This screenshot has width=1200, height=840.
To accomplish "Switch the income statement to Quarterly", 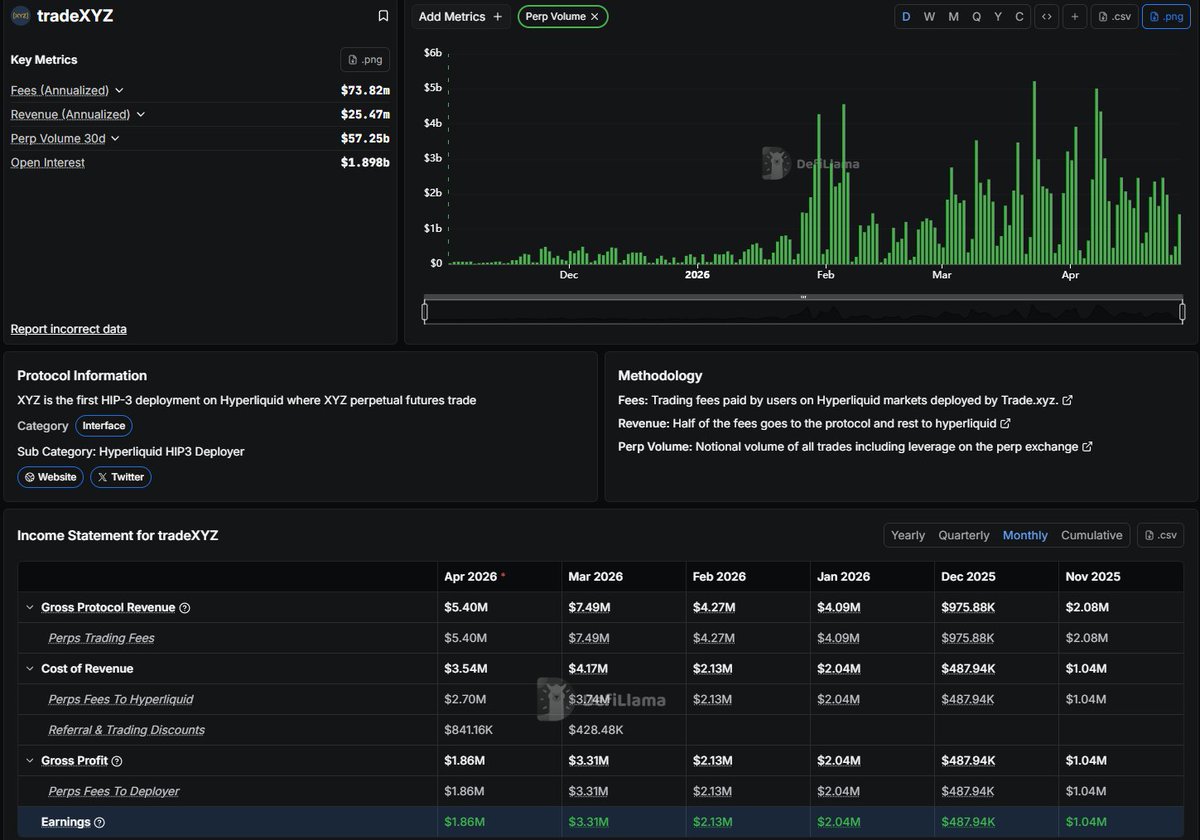I will click(964, 535).
